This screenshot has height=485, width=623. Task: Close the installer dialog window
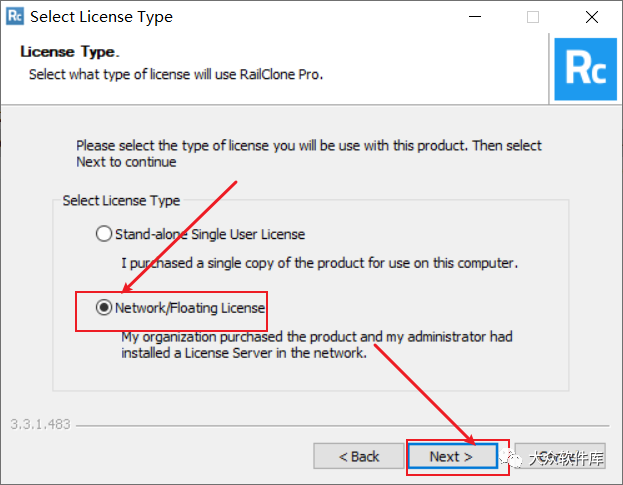592,17
